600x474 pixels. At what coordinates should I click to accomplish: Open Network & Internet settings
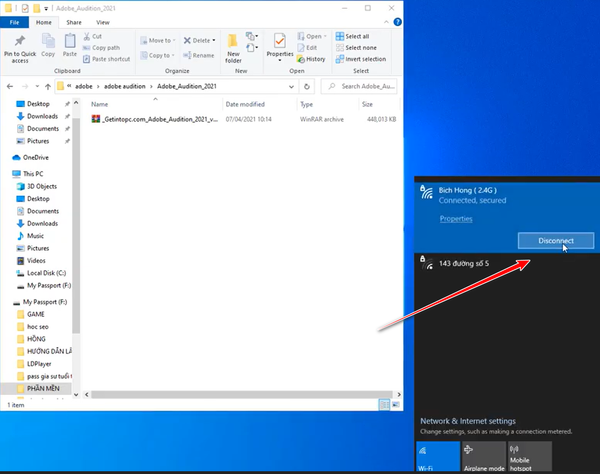click(468, 421)
